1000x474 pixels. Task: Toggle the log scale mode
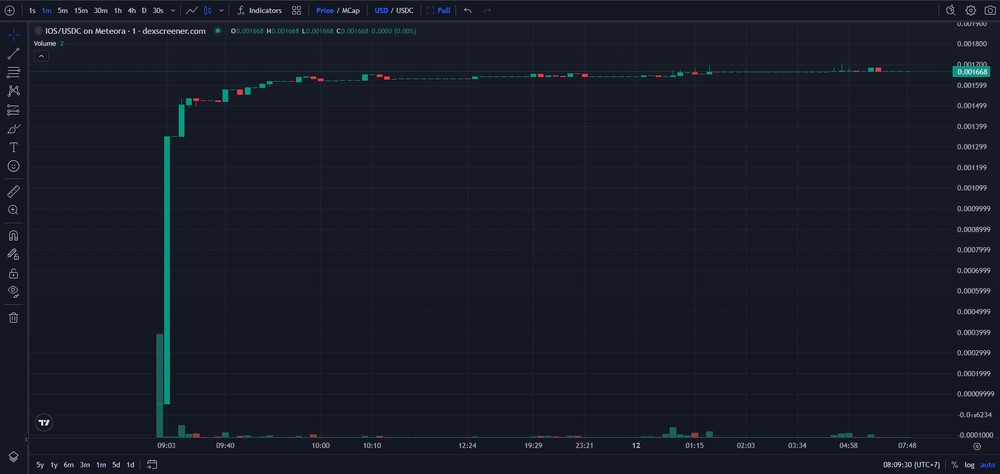pos(969,465)
